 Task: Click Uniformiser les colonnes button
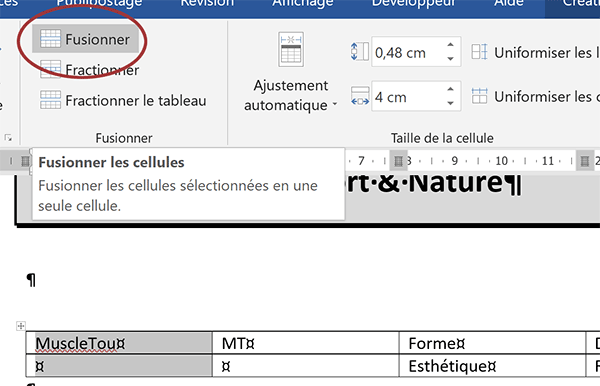tap(535, 96)
